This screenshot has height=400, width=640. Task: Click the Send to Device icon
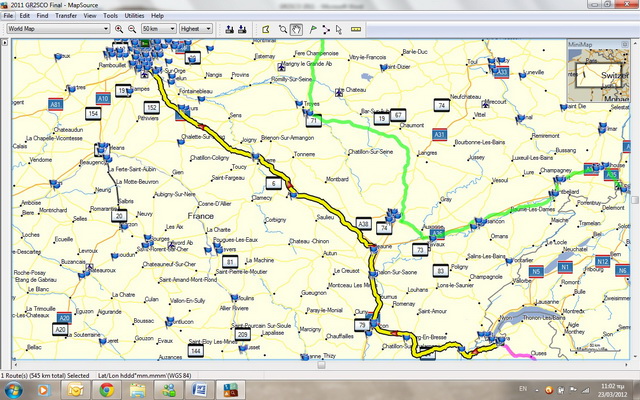[x=229, y=29]
